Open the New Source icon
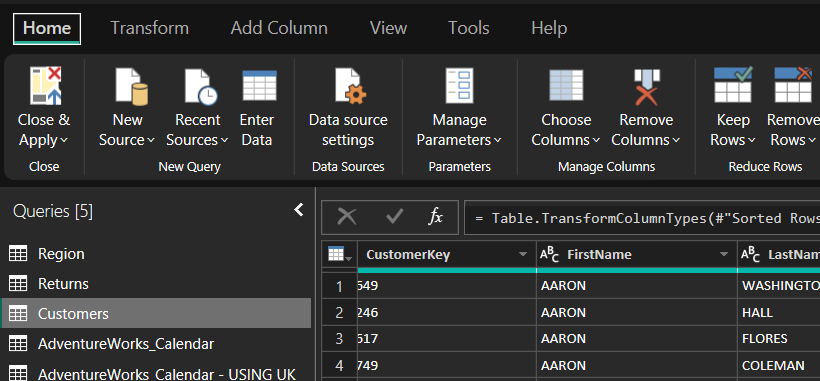Viewport: 820px width, 381px height. coord(131,86)
